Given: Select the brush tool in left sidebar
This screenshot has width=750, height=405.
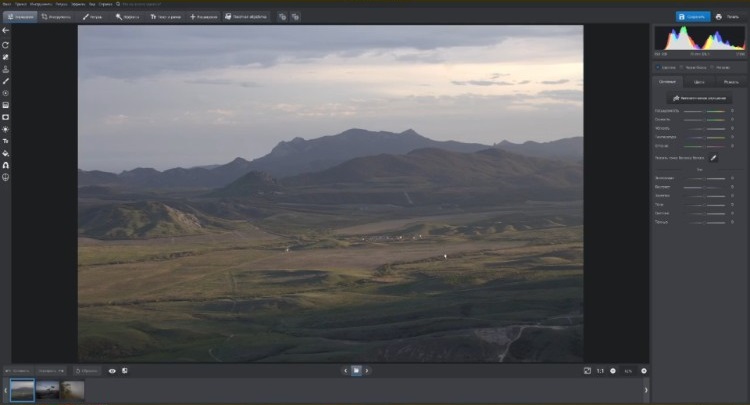Looking at the screenshot, I should point(6,81).
